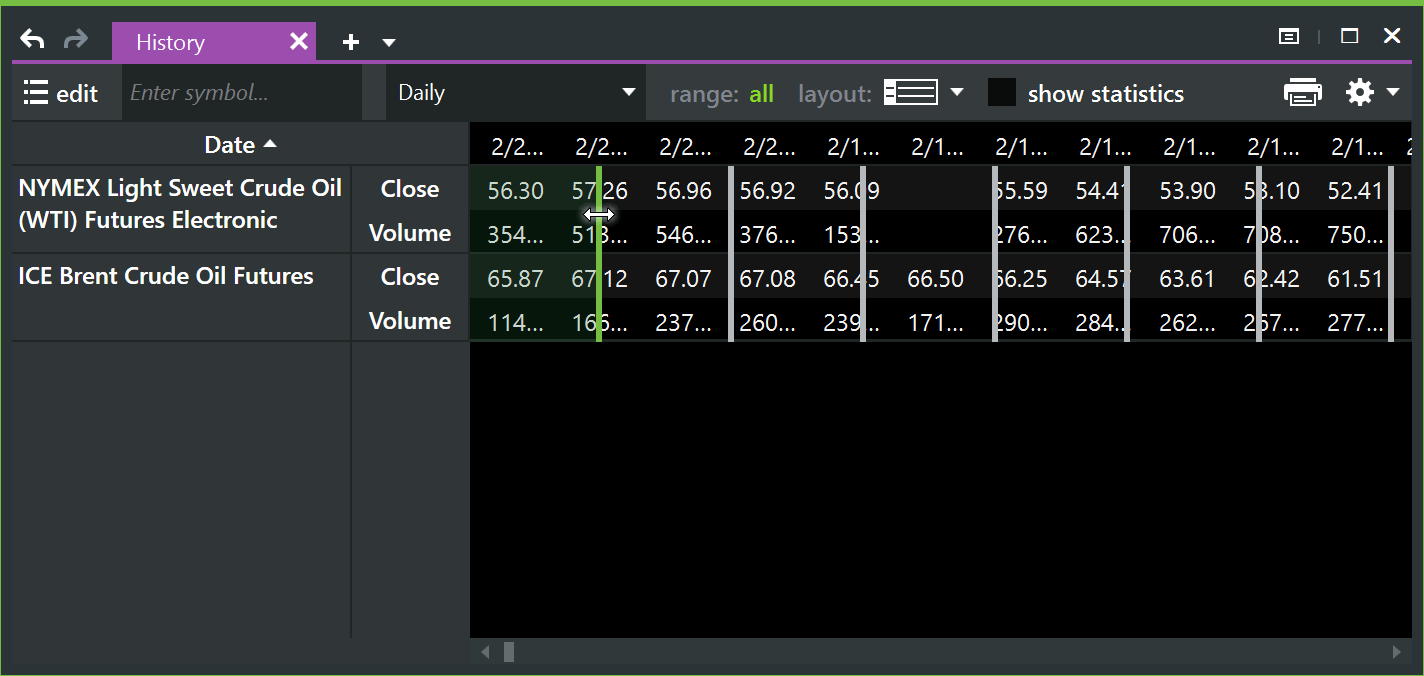Viewport: 1424px width, 676px height.
Task: Click the horizontal scrollbar left arrow
Action: tap(486, 653)
